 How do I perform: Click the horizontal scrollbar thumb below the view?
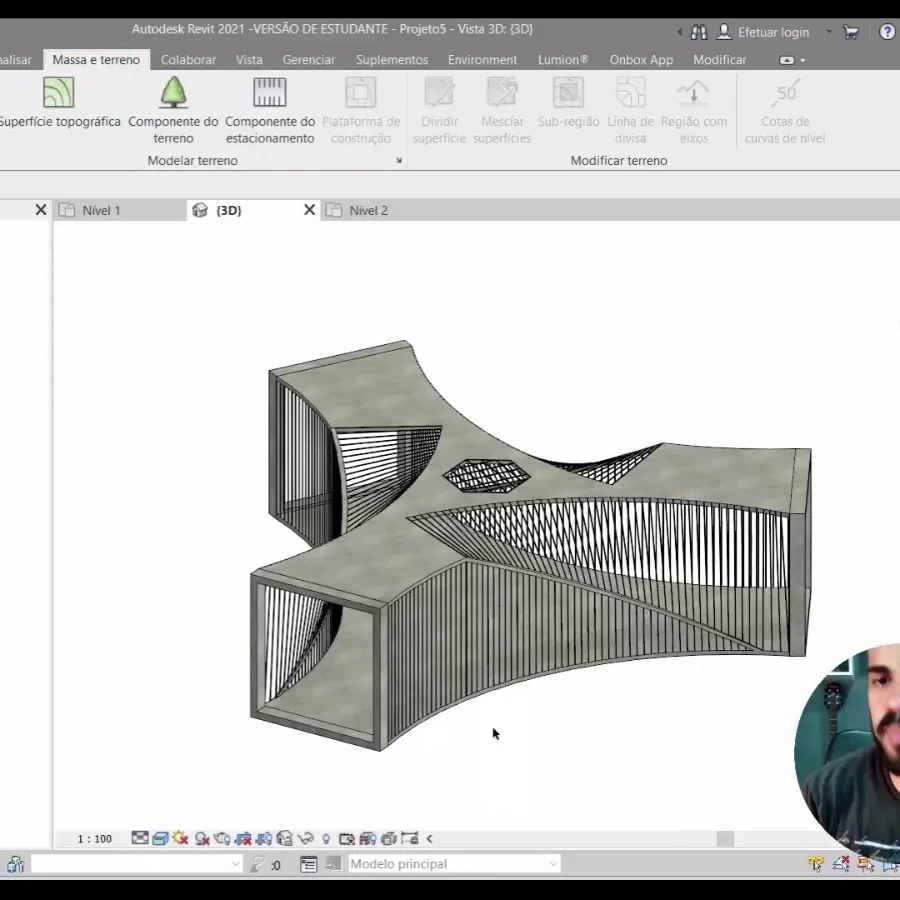(725, 839)
